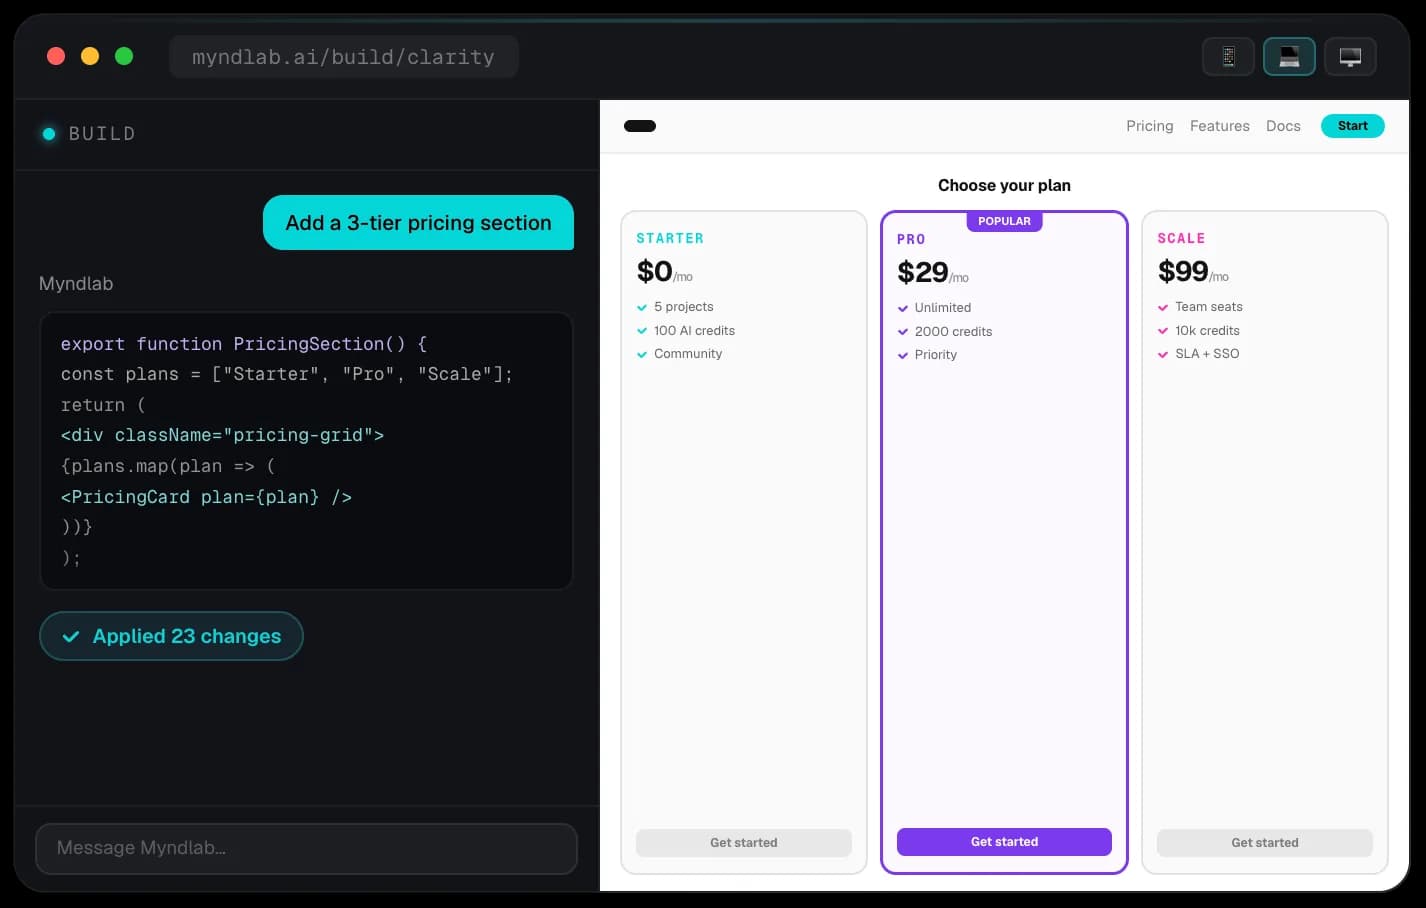Click the PRO plan label
This screenshot has width=1426, height=908.
[x=911, y=239]
